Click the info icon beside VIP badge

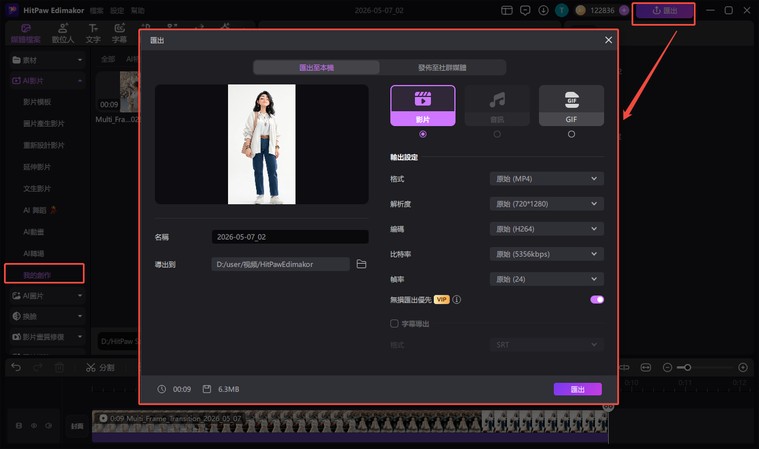[456, 299]
